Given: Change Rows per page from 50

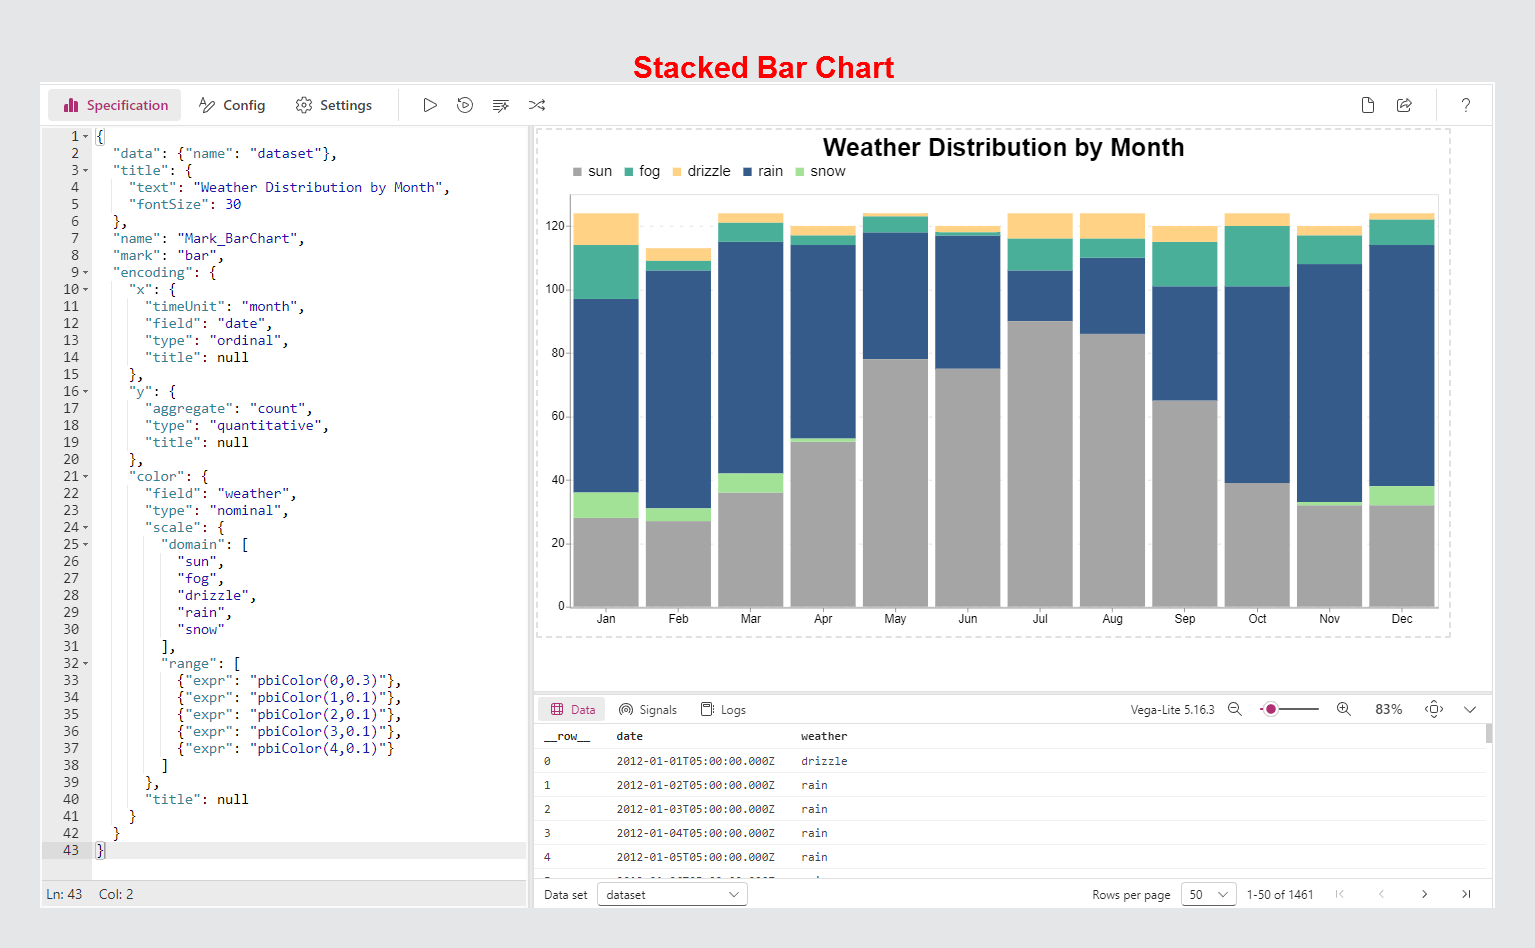Looking at the screenshot, I should [x=1208, y=893].
